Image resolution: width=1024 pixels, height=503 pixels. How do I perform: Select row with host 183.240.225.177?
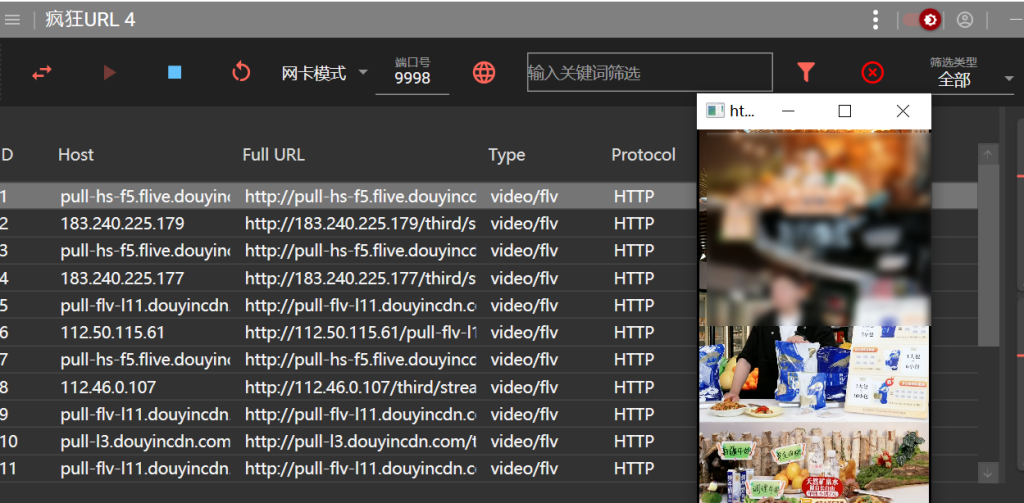coord(122,279)
